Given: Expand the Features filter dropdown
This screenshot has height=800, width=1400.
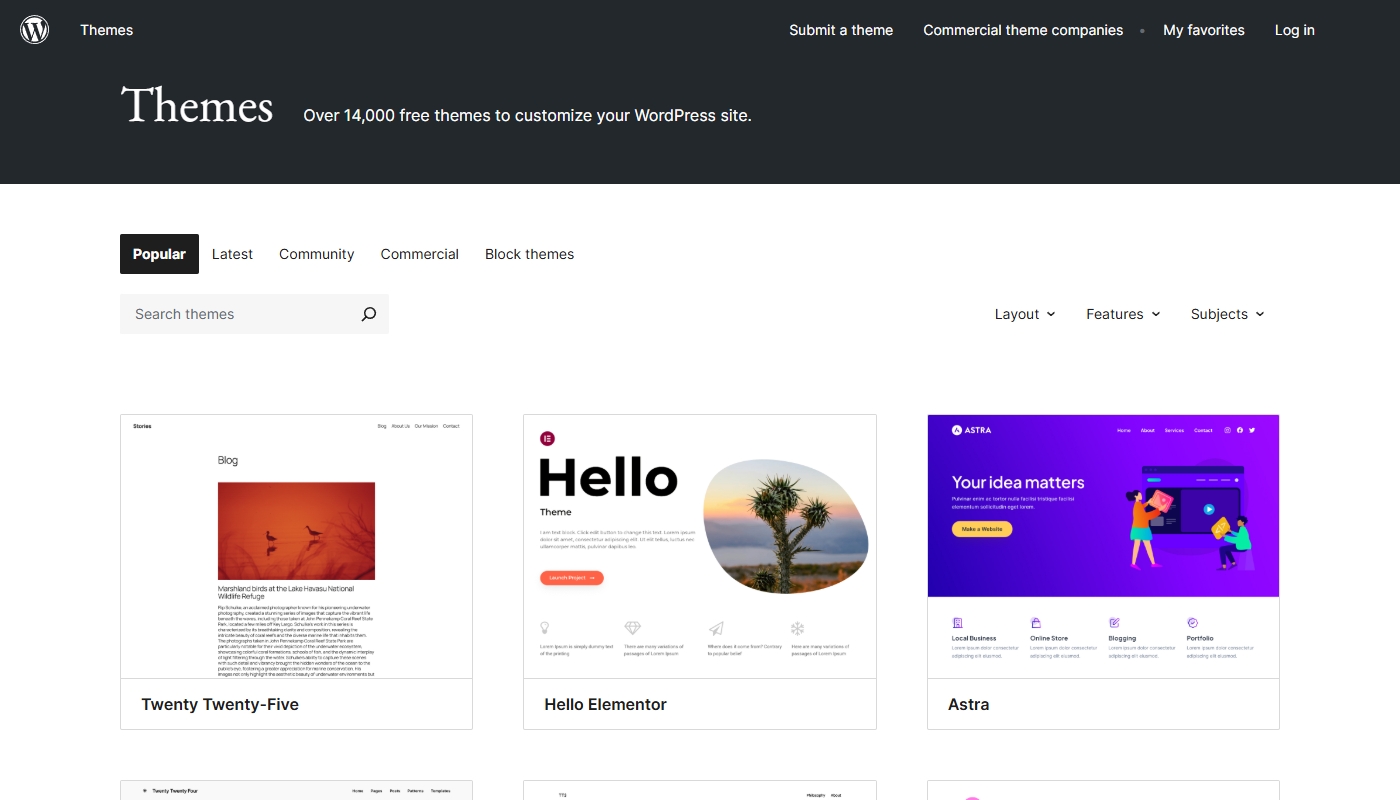Looking at the screenshot, I should (x=1123, y=314).
